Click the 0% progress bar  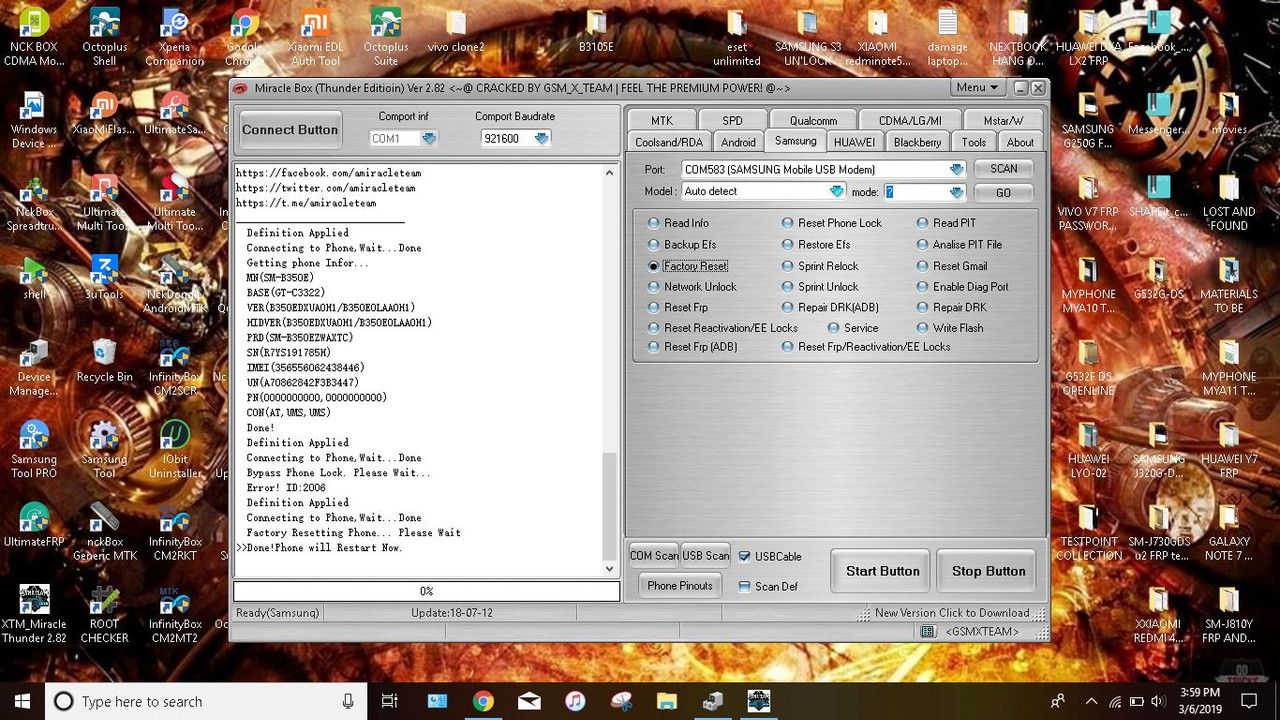(426, 591)
